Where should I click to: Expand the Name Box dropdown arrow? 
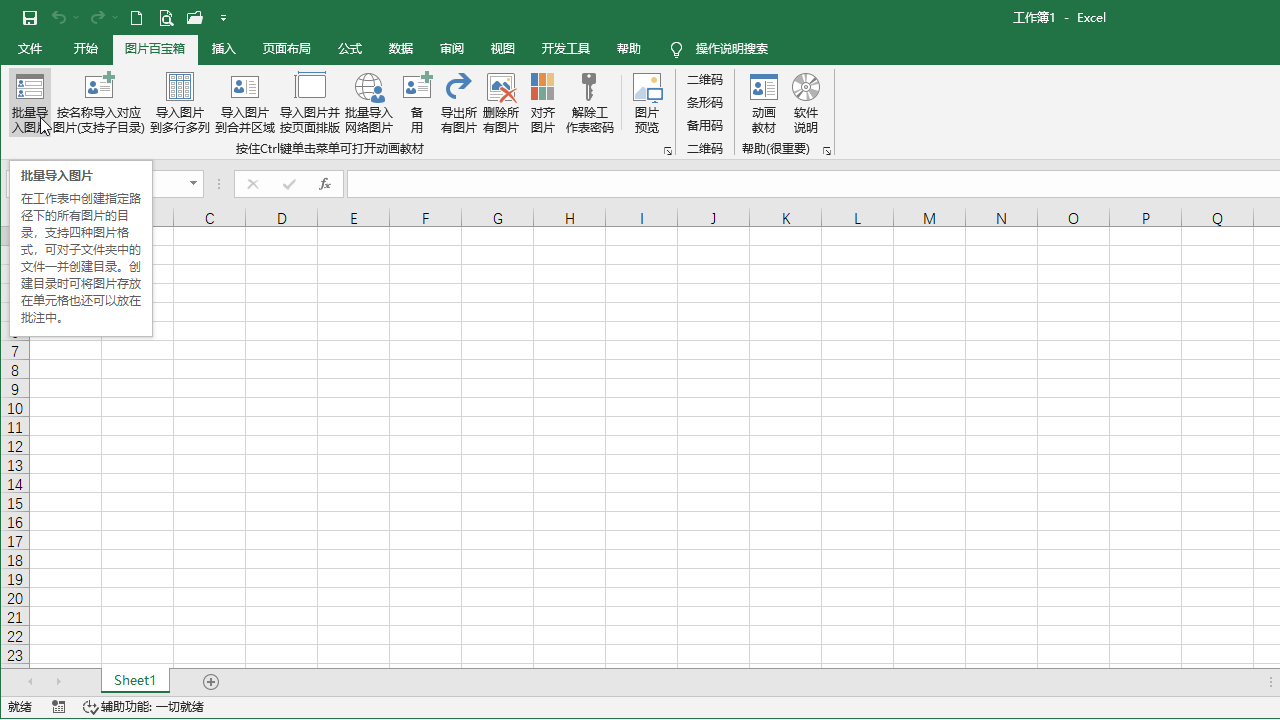click(x=193, y=184)
